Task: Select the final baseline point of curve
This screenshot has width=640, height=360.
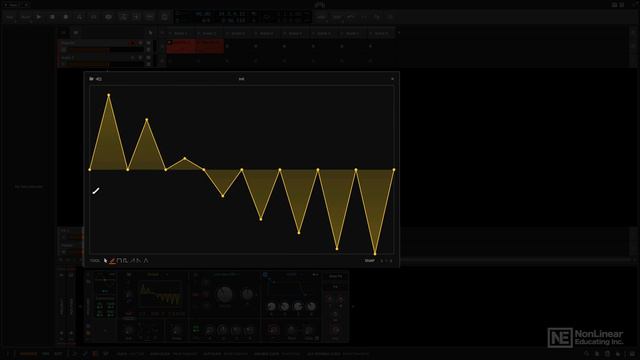Action: click(x=394, y=169)
